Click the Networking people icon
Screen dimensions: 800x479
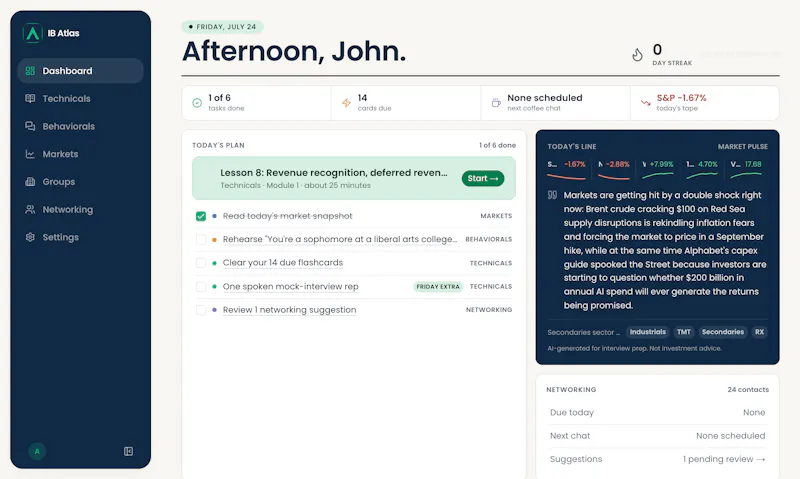pos(30,209)
